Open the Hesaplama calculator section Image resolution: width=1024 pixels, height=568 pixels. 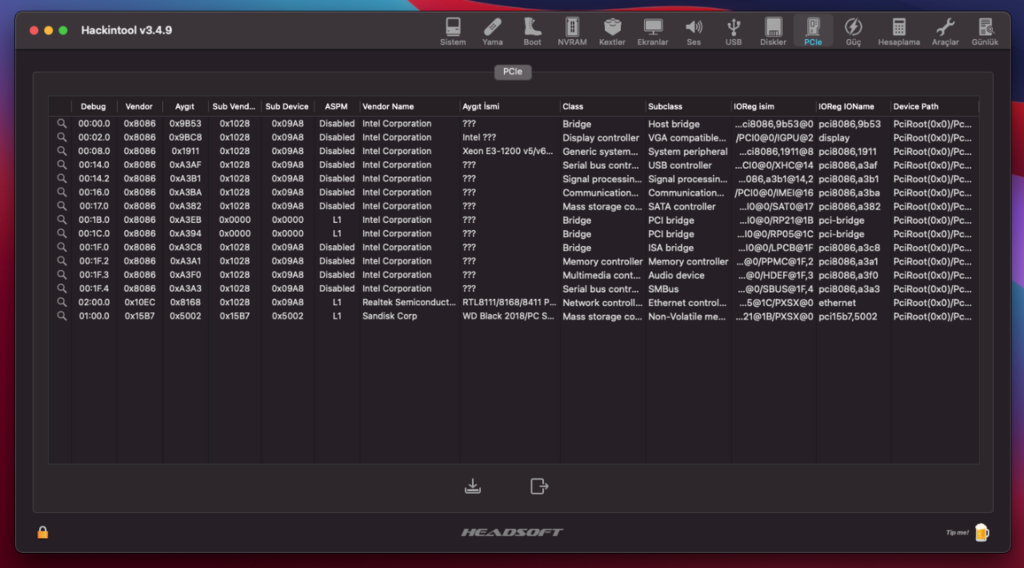[898, 31]
